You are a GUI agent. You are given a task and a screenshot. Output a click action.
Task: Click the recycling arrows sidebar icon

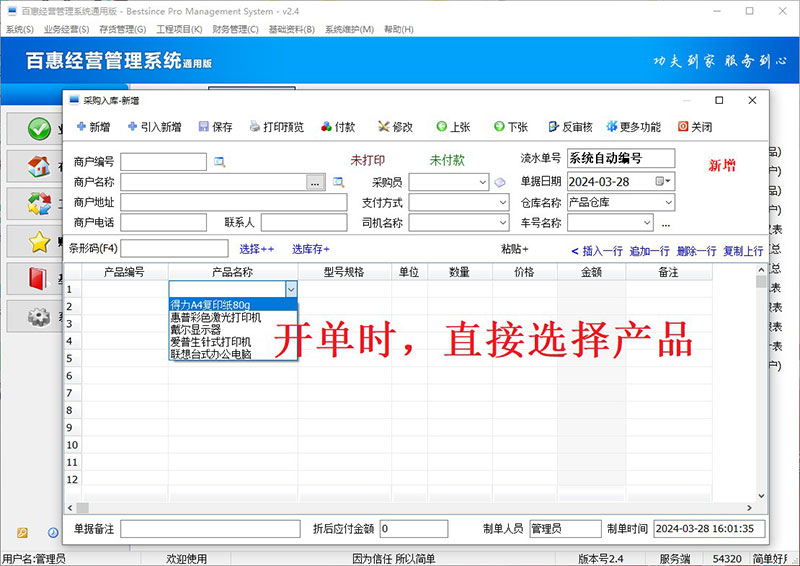click(39, 204)
